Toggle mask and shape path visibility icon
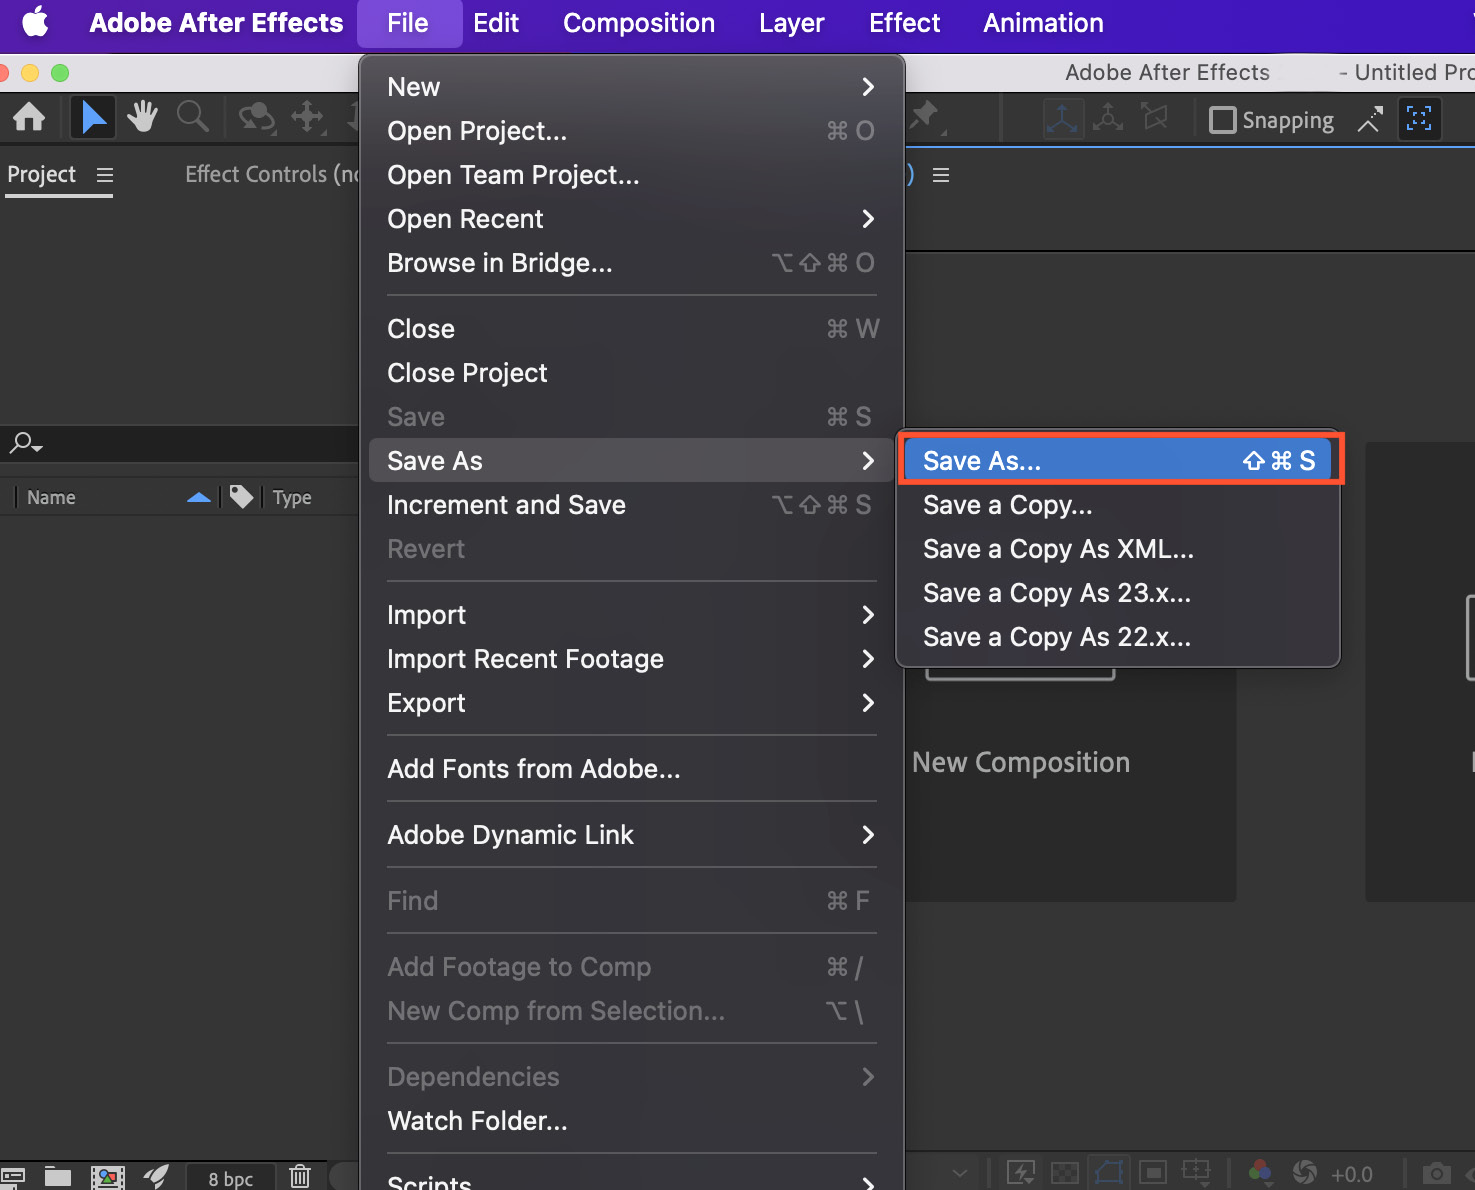This screenshot has height=1190, width=1475. [1109, 1171]
